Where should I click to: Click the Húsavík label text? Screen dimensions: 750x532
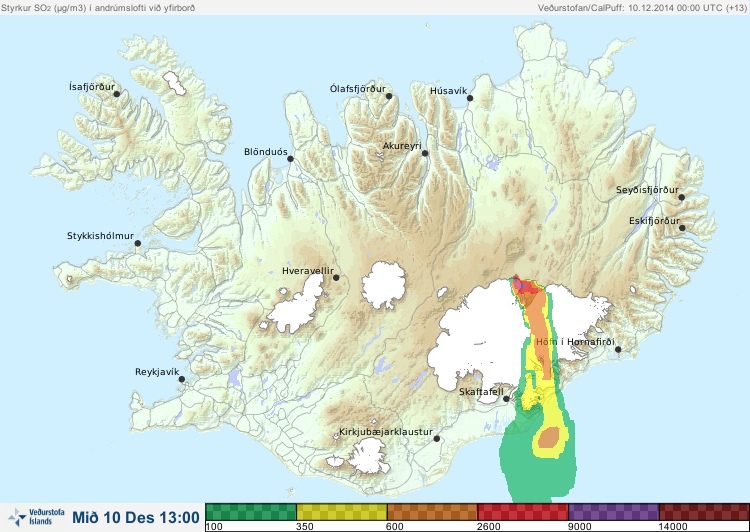[x=449, y=91]
